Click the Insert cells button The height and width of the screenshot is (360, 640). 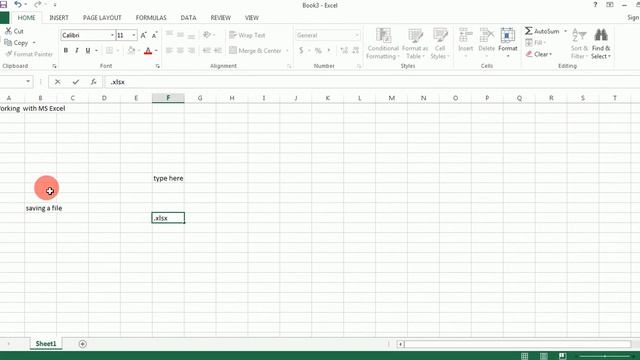tap(465, 43)
